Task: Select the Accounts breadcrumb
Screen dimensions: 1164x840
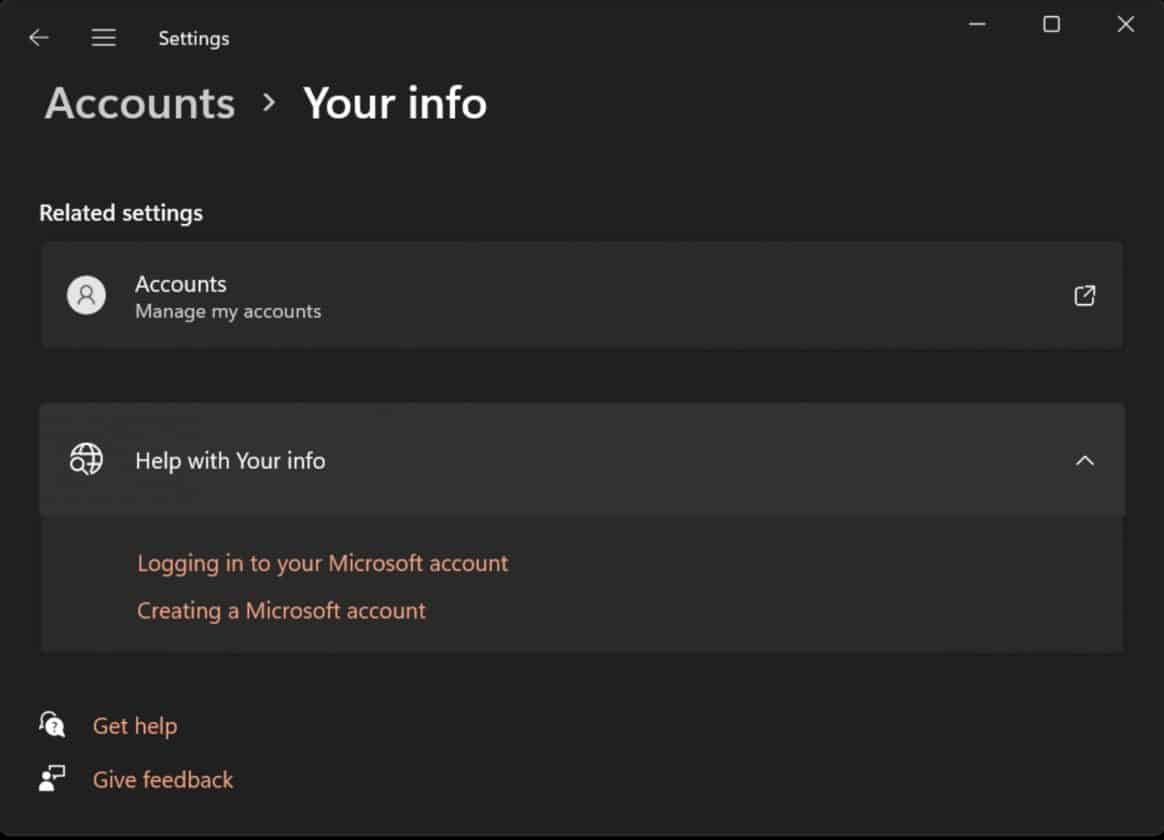Action: (139, 103)
